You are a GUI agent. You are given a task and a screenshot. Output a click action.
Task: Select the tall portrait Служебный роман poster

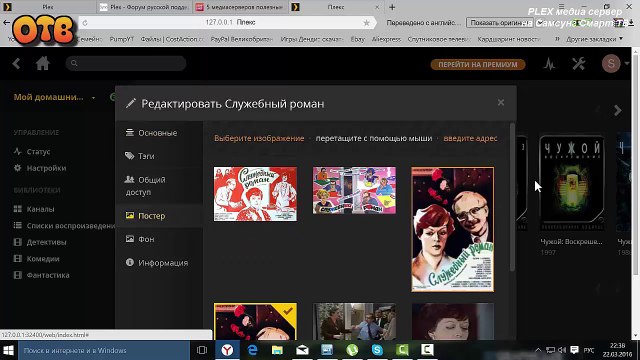(453, 229)
